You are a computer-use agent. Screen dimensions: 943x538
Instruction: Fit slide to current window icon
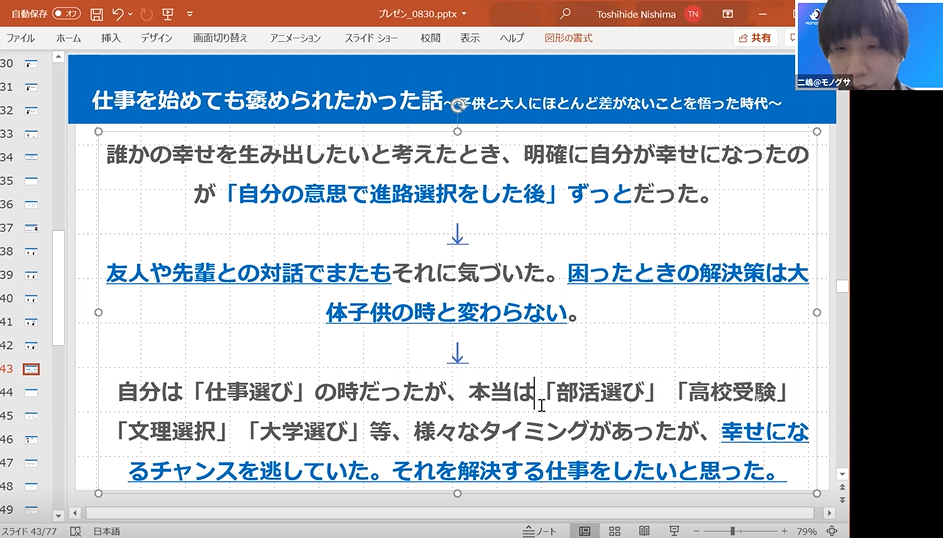tap(832, 531)
